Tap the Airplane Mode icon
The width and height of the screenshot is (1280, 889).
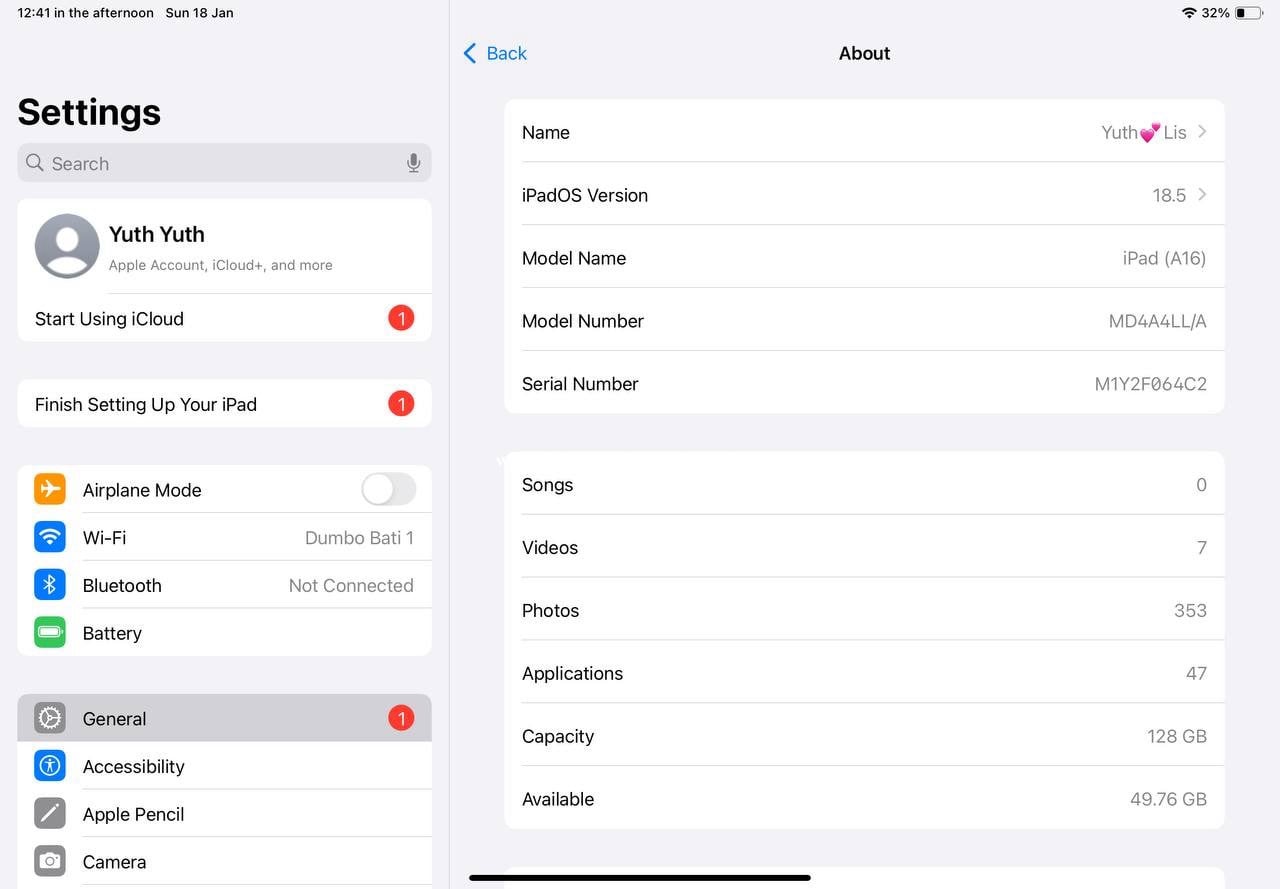tap(50, 489)
